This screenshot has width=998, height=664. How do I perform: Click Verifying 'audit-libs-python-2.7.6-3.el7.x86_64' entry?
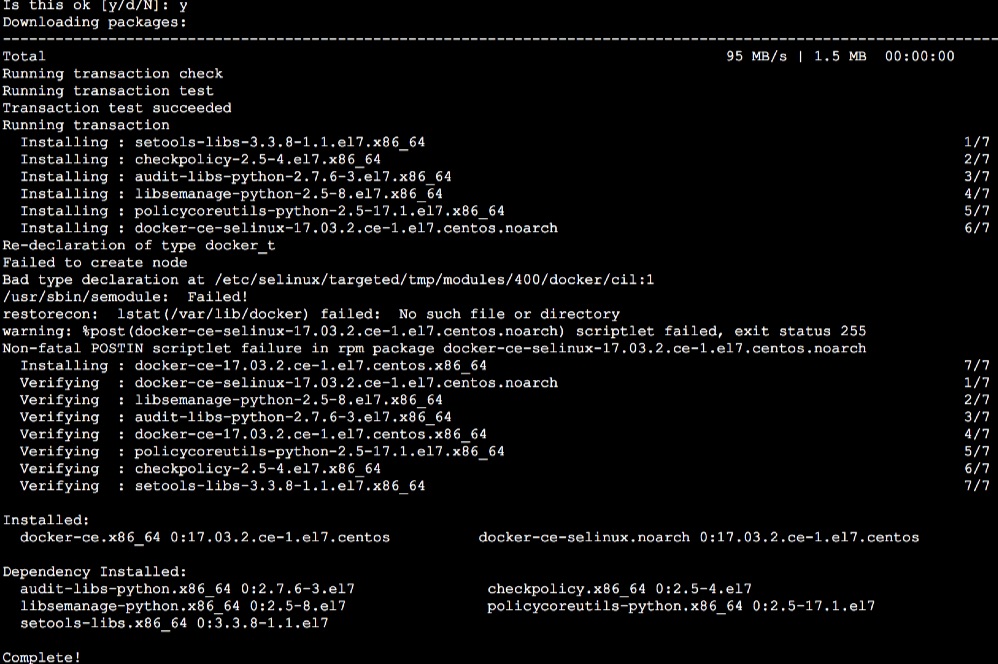pyautogui.click(x=293, y=417)
